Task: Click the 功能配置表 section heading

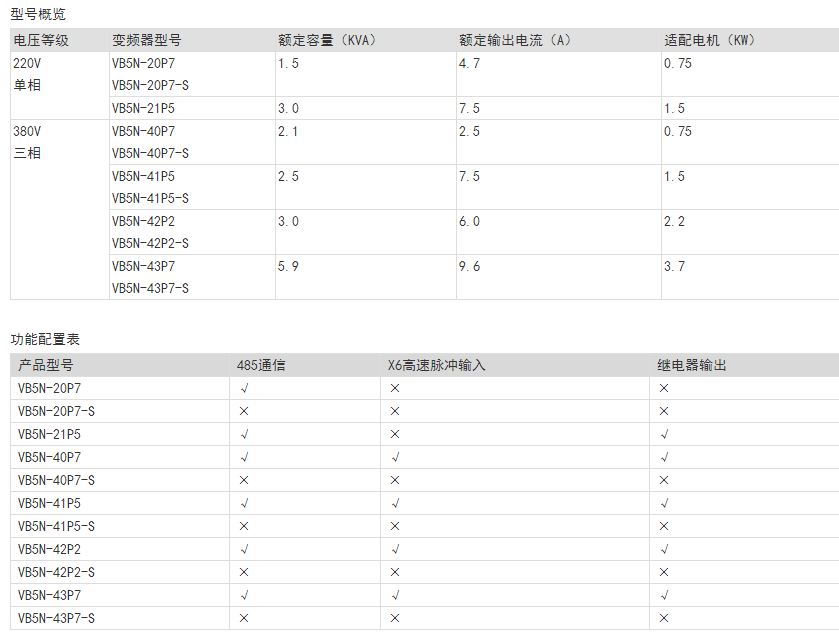Action: point(45,340)
